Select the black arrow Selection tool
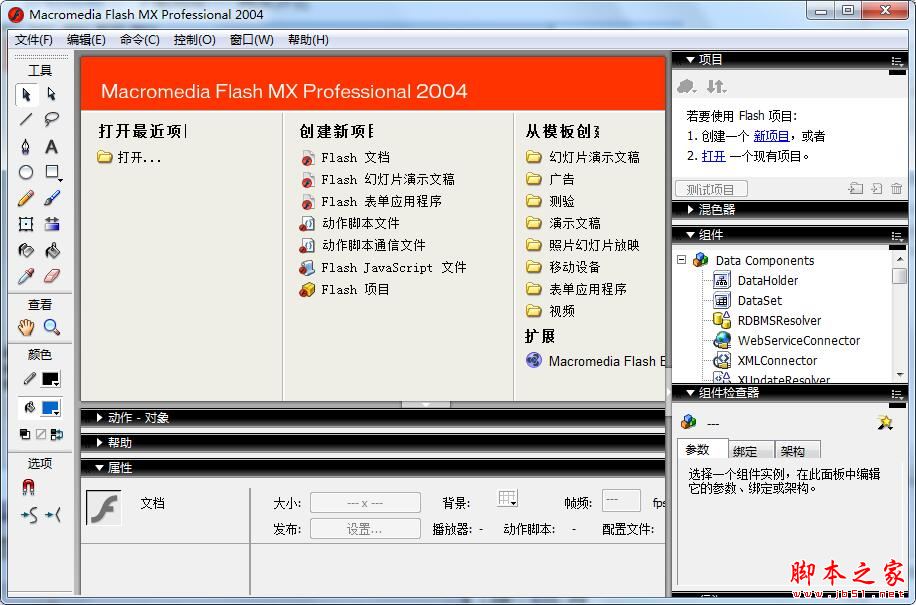 coord(26,94)
